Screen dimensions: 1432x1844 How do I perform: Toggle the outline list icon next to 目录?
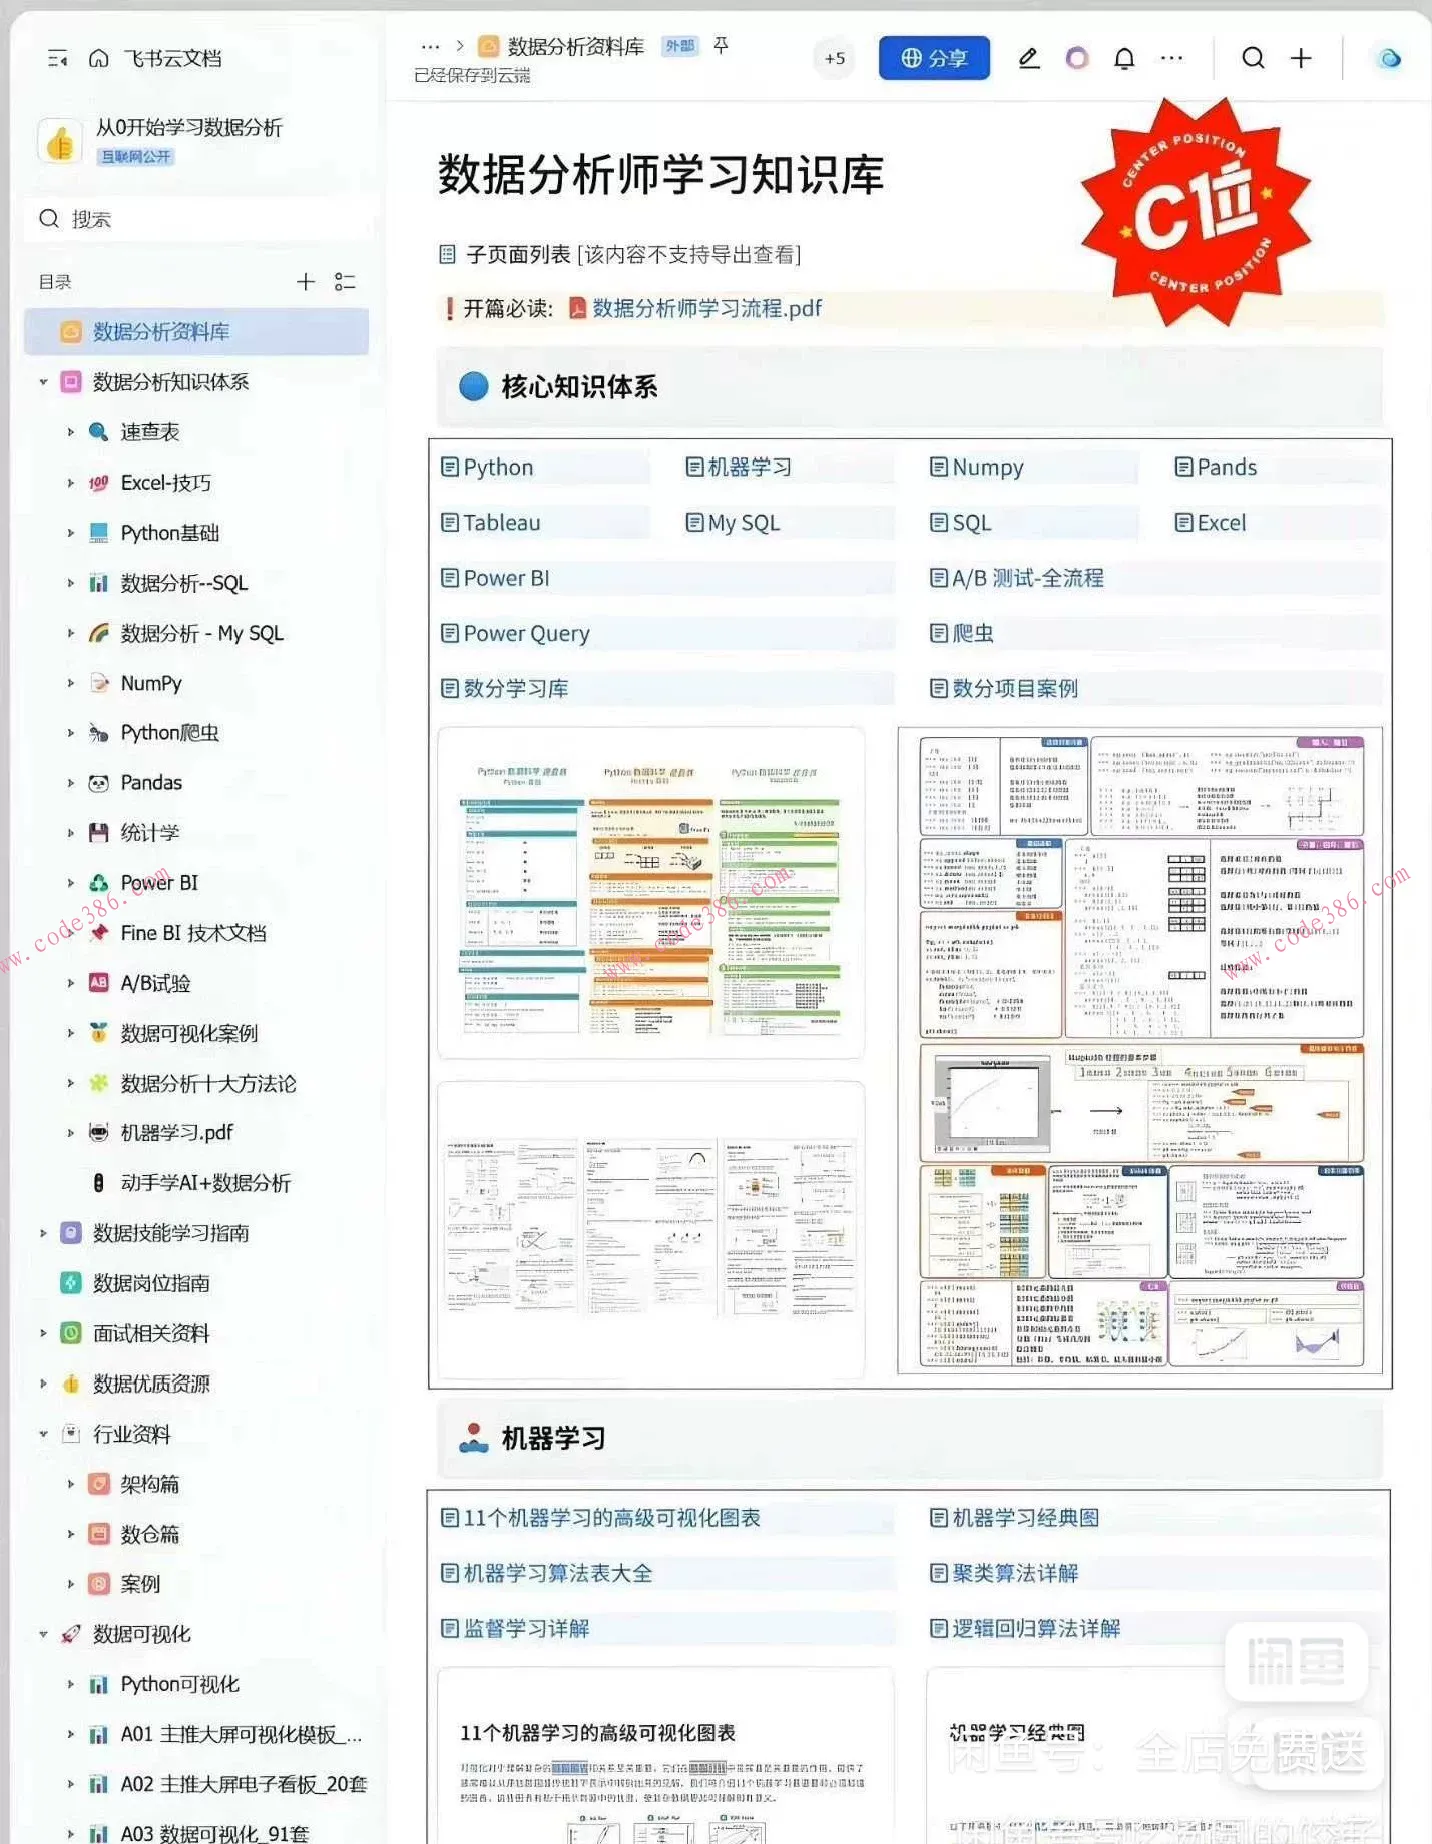point(345,282)
